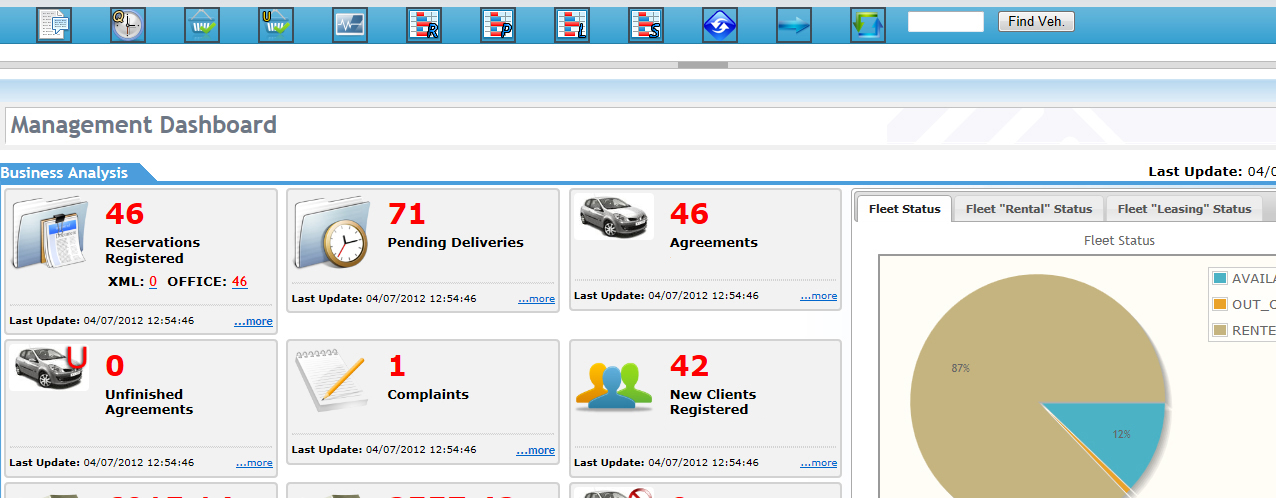Screen dimensions: 1276x498
Task: Open the planner chart icon labeled L
Action: coord(572,25)
